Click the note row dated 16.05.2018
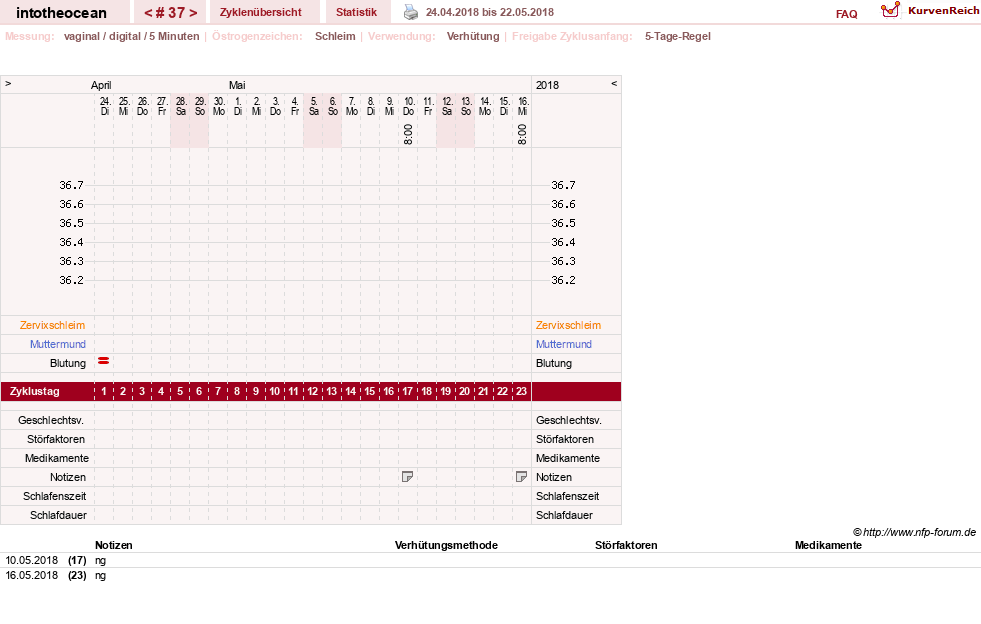Viewport: 981px width, 624px height. (x=490, y=575)
